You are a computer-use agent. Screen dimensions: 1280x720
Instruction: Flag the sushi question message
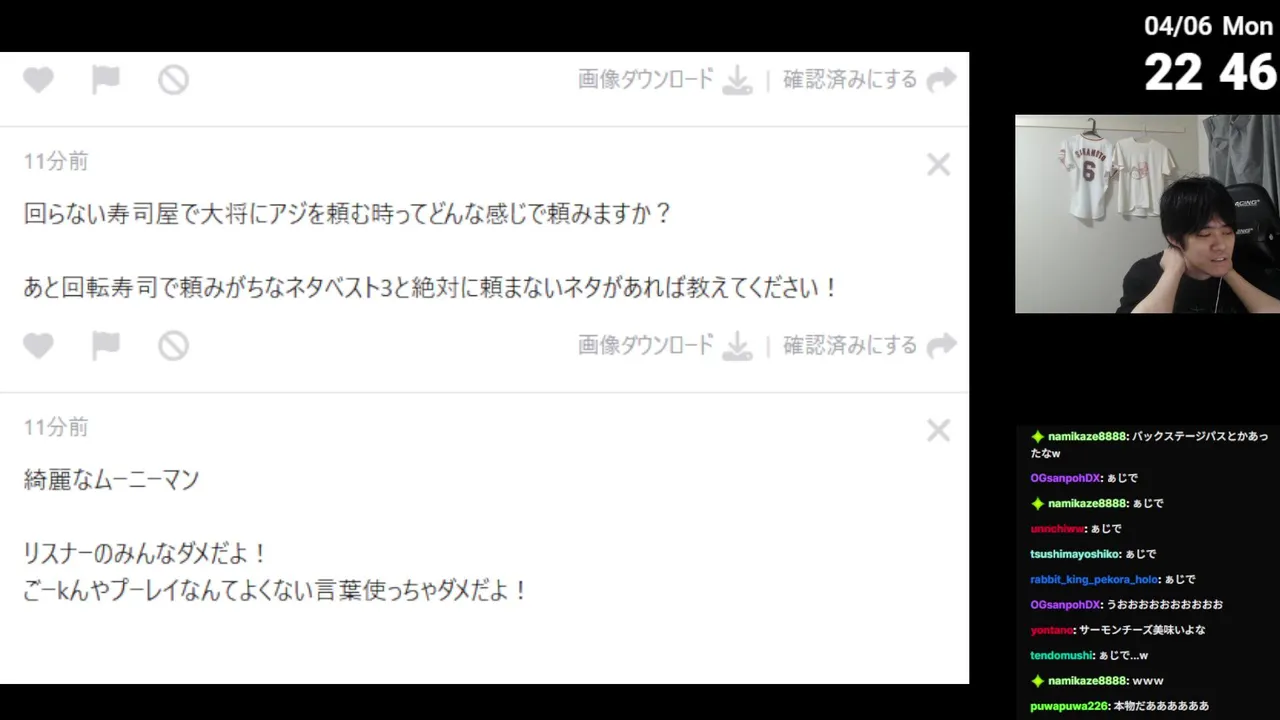pos(105,346)
